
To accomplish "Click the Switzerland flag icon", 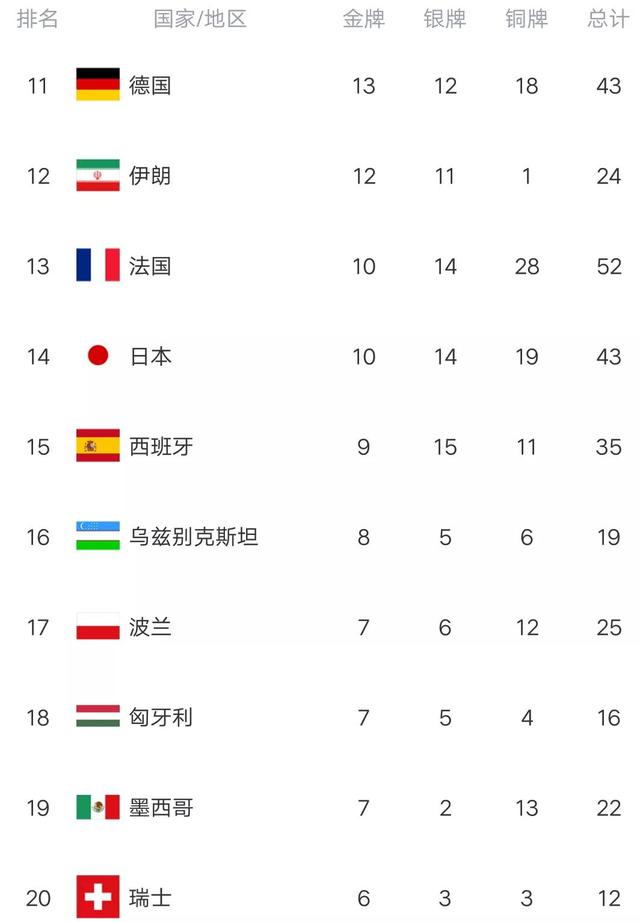I will (98, 897).
